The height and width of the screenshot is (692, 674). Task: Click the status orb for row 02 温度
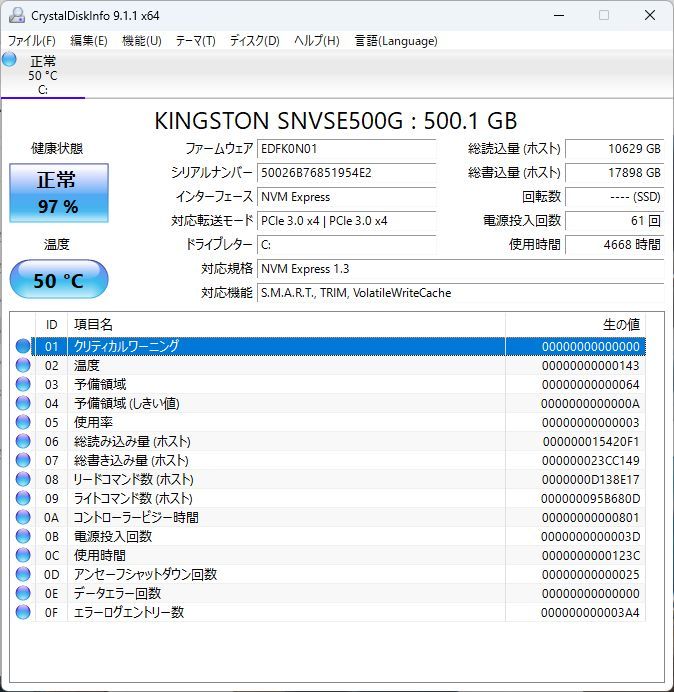pos(23,365)
